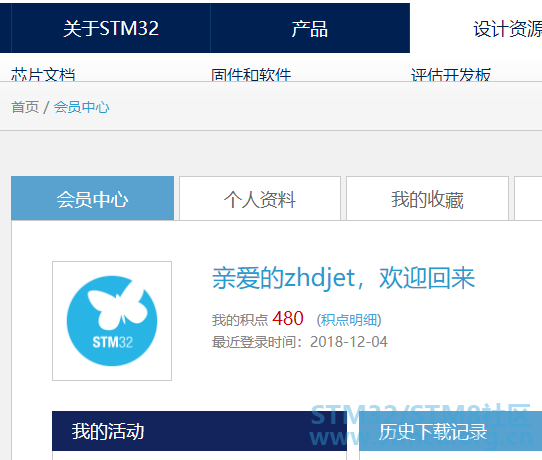542x460 pixels.
Task: Click the points value 480
Action: (288, 318)
